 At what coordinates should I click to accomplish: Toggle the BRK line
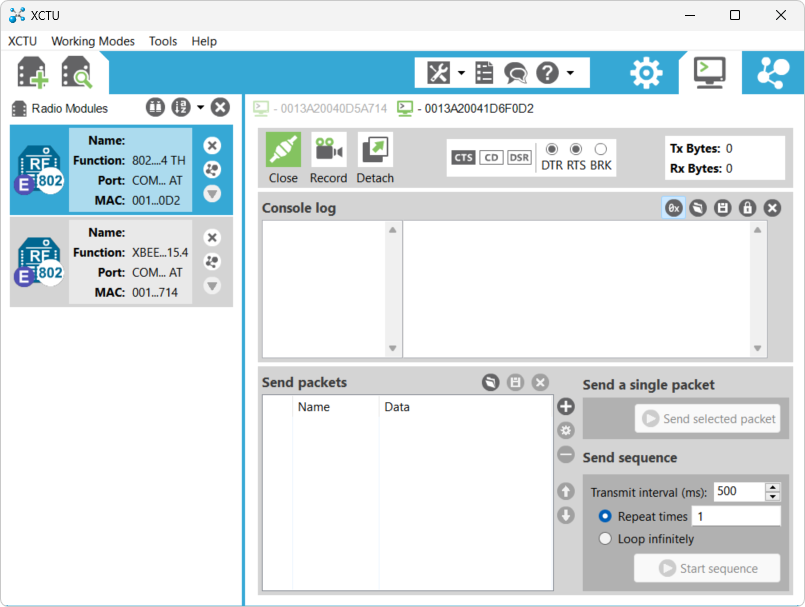pyautogui.click(x=601, y=149)
